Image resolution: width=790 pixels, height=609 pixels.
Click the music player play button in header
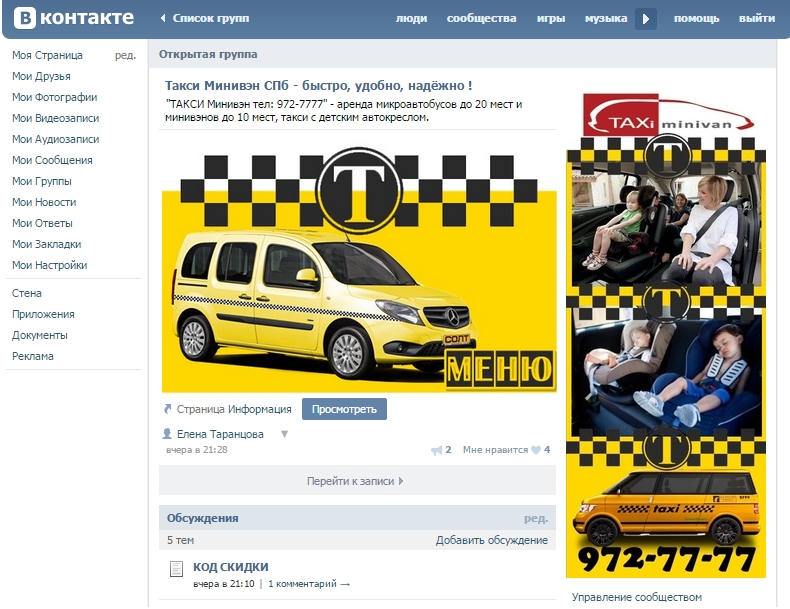[x=646, y=19]
